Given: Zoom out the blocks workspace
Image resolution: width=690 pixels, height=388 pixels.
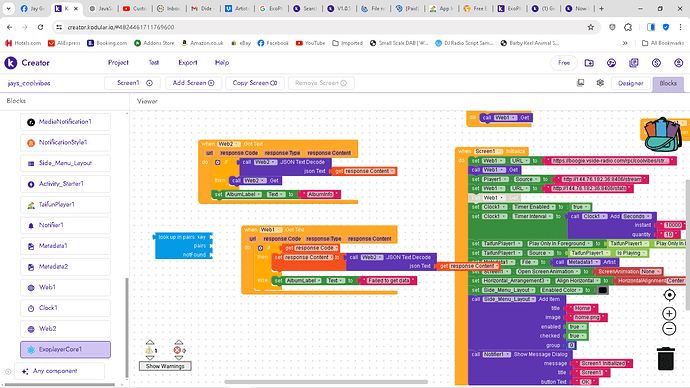Looking at the screenshot, I should 669,328.
